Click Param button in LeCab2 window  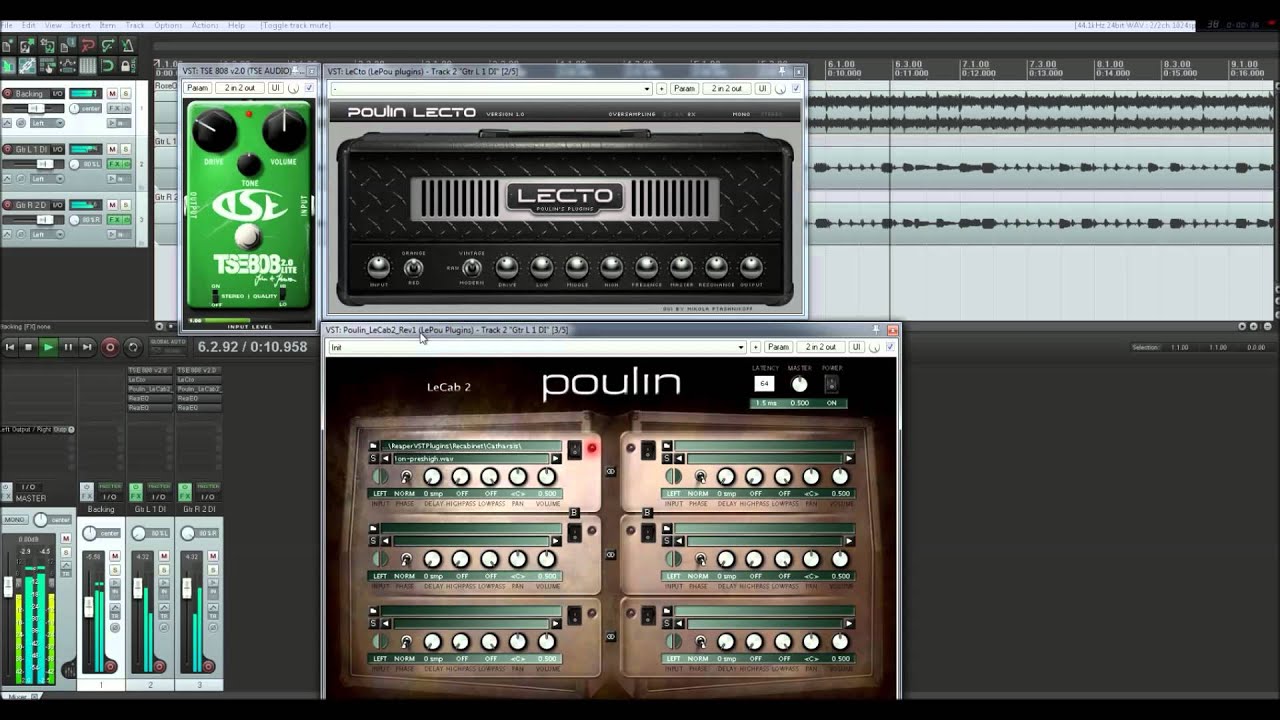point(778,347)
